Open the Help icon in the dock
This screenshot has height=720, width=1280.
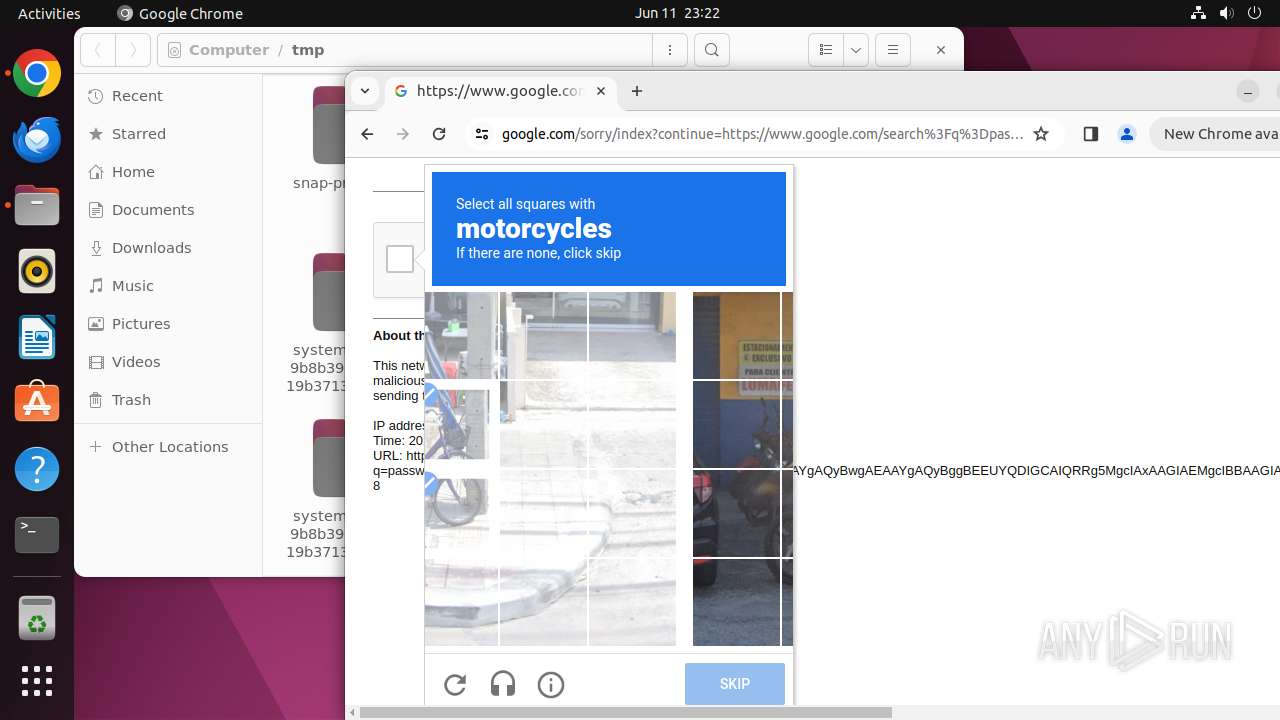[37, 469]
